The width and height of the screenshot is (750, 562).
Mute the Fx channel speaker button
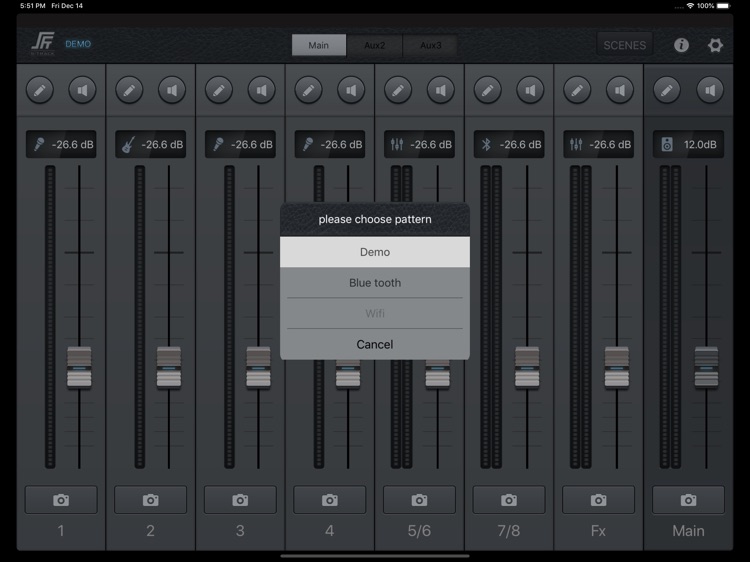pyautogui.click(x=620, y=90)
